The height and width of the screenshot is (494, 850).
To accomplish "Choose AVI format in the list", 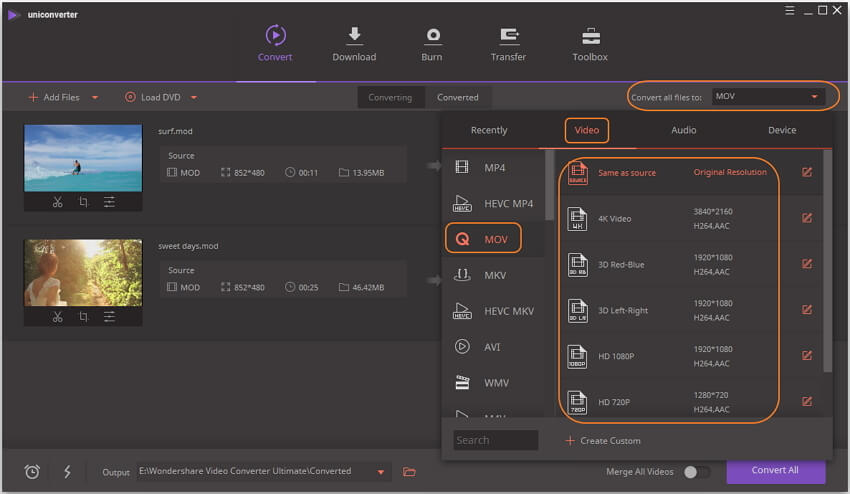I will tap(493, 347).
